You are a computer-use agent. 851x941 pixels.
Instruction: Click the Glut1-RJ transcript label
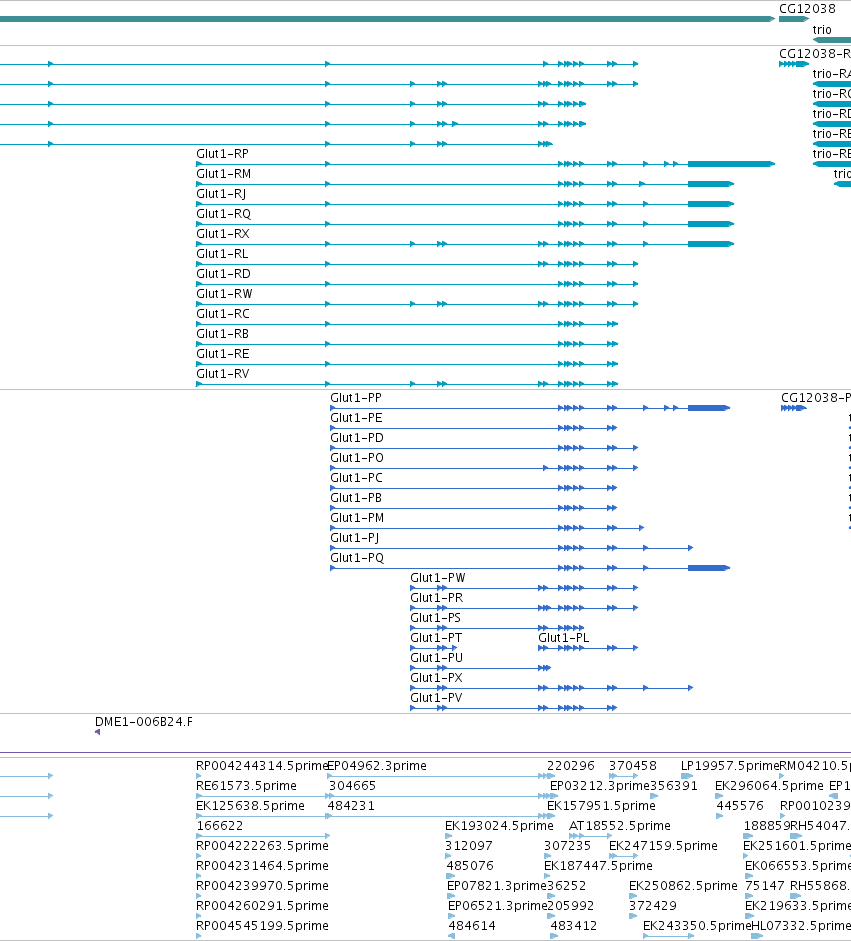[x=221, y=194]
